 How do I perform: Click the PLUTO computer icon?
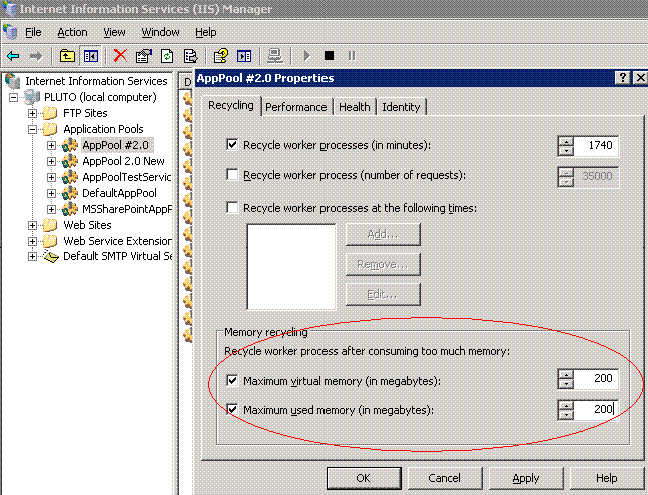tap(32, 97)
